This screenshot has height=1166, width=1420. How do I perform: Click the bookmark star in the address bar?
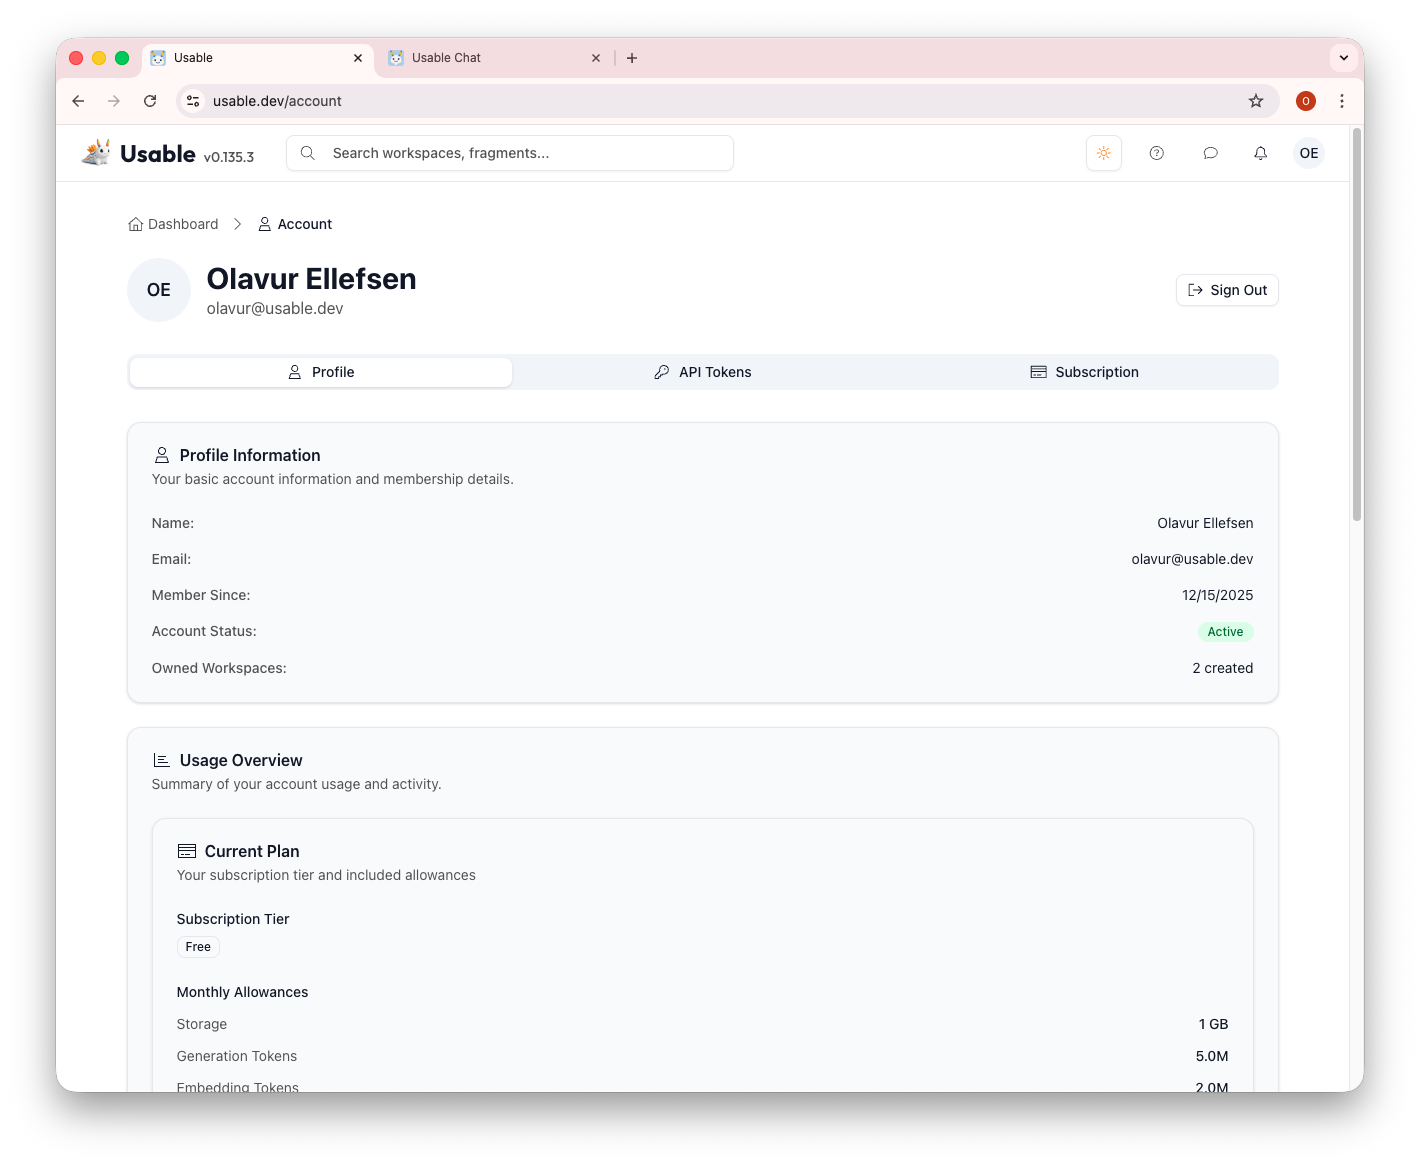point(1256,101)
